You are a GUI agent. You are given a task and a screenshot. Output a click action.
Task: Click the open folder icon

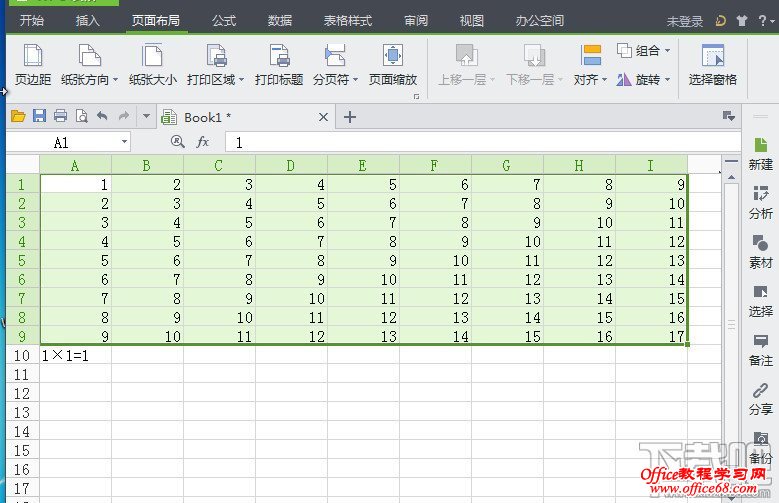click(18, 116)
